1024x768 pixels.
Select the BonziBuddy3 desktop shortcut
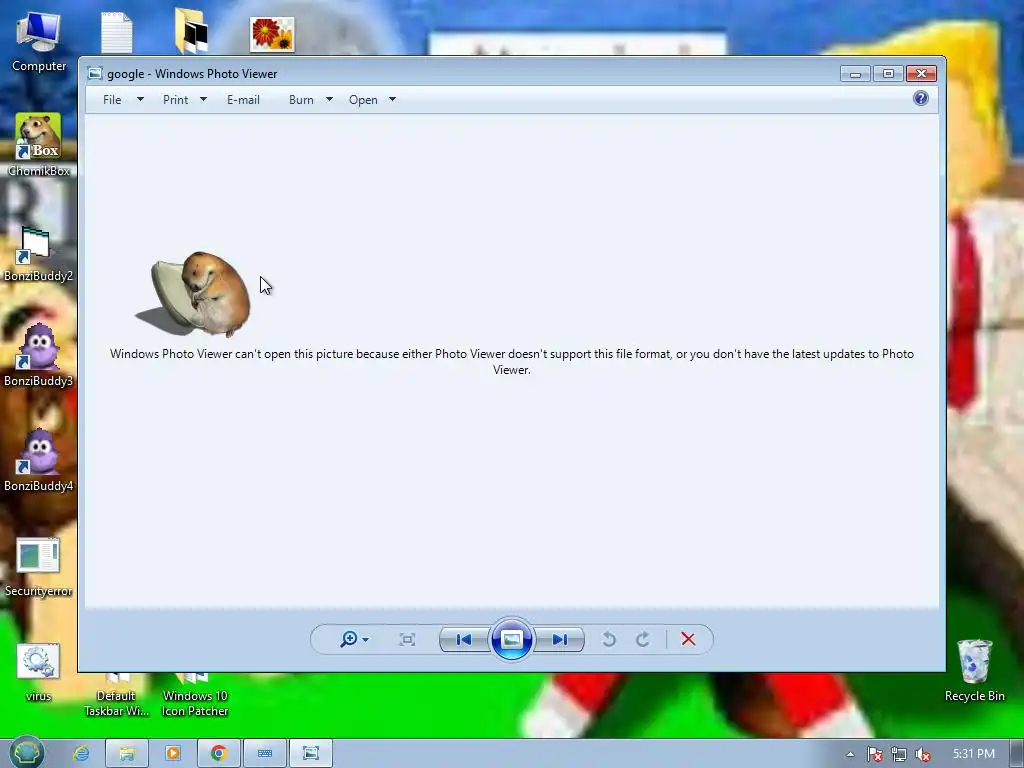point(38,355)
